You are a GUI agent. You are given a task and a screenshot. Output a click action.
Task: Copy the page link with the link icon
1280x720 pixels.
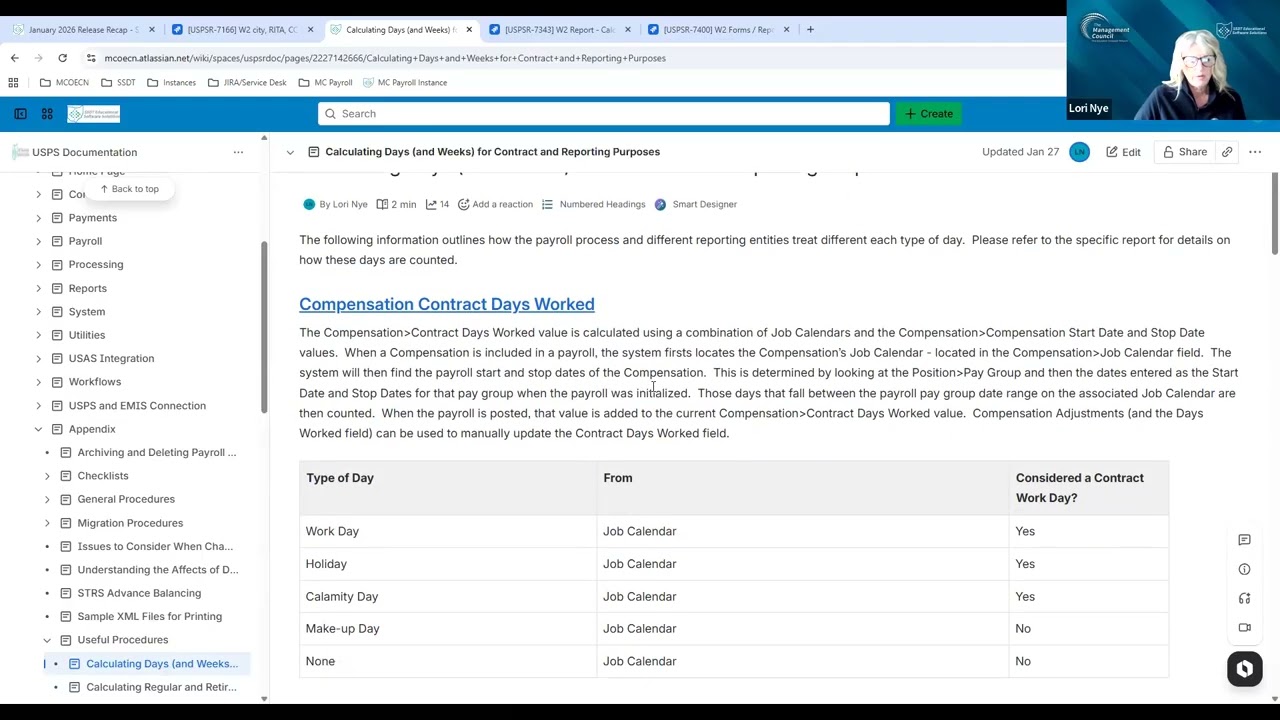tap(1227, 152)
